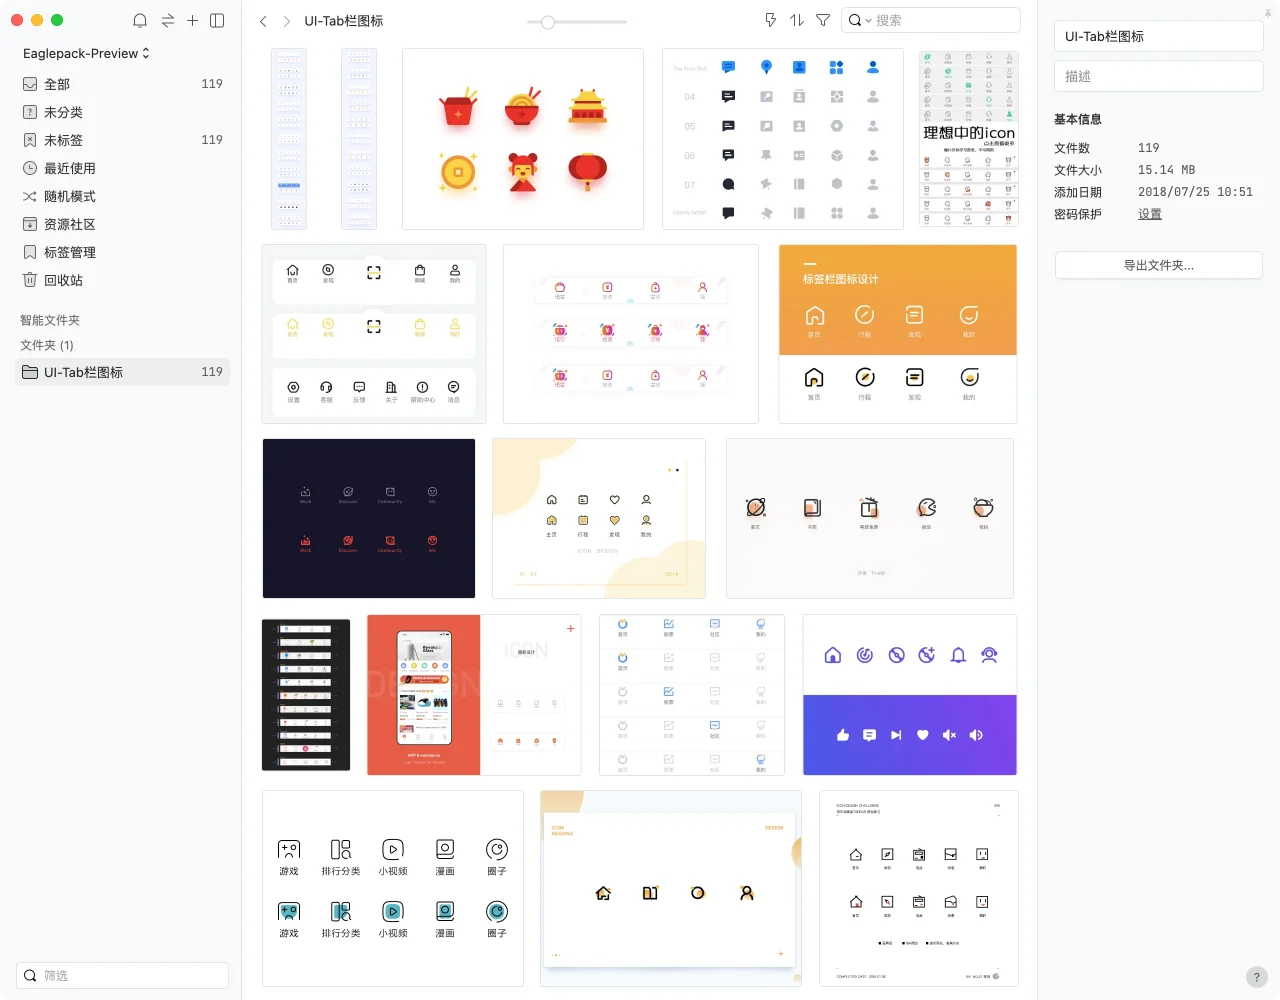
Task: Open the dark navy tab icons thumbnail
Action: click(369, 518)
